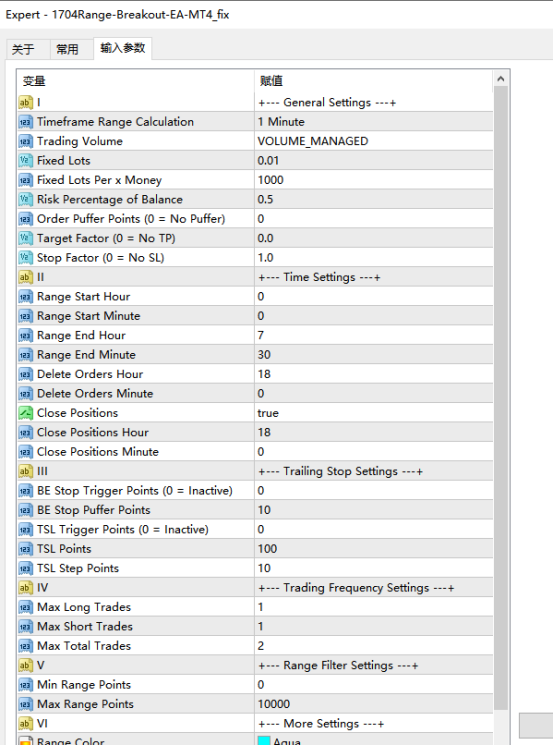
Task: Open the Range Color Aqua value picker
Action: click(x=373, y=739)
